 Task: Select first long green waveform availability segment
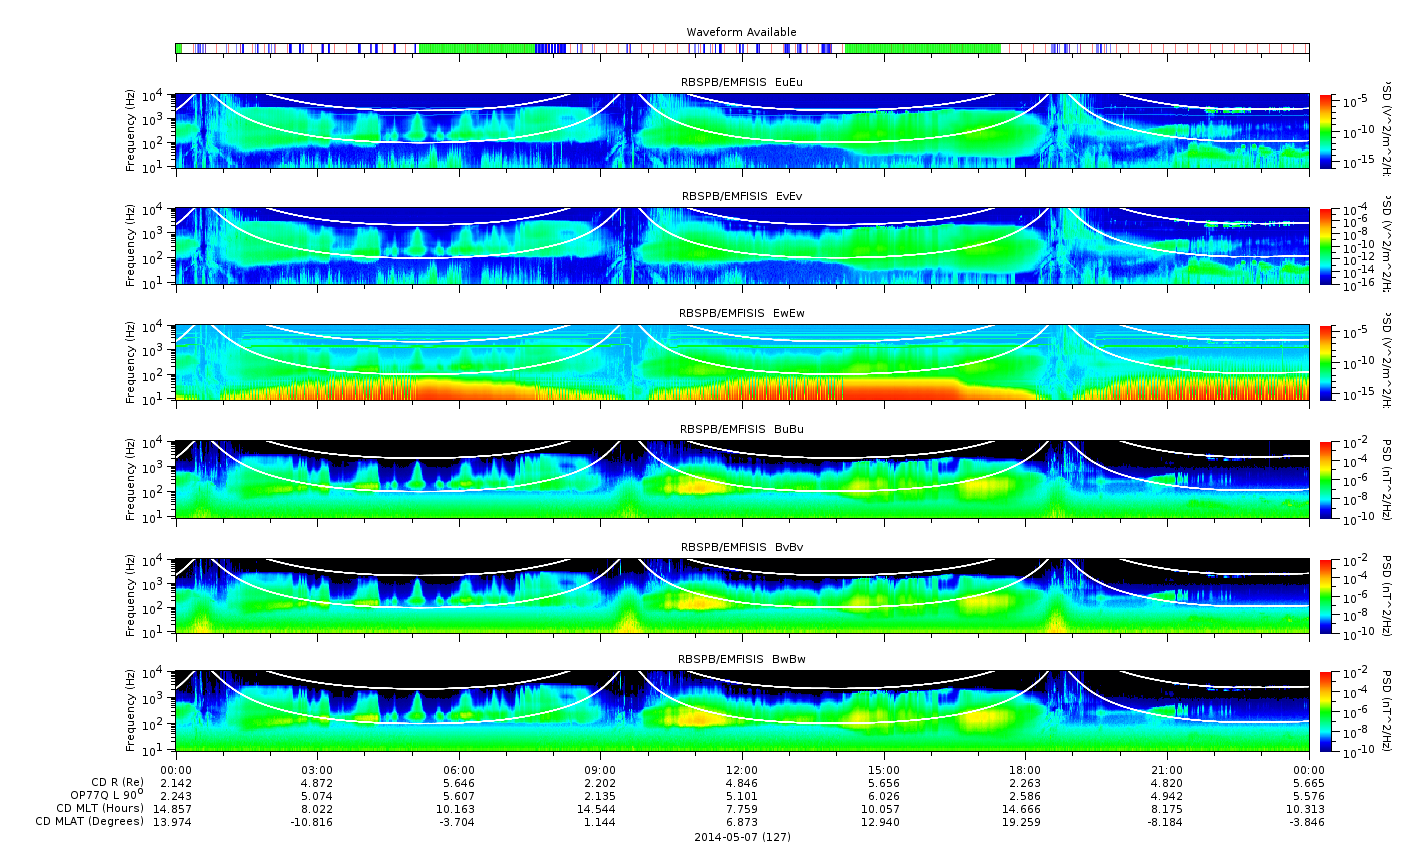click(476, 48)
